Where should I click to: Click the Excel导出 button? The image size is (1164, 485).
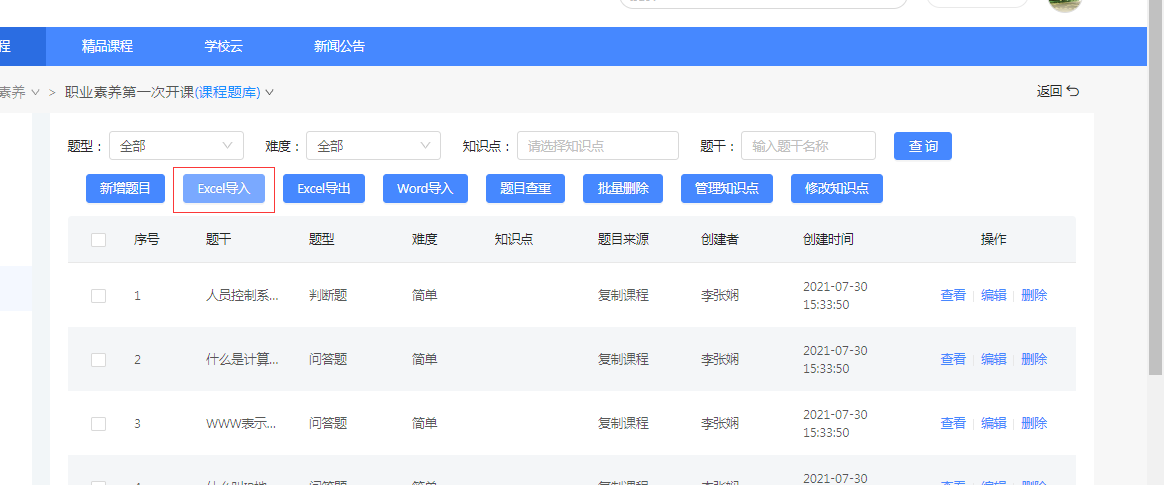pos(324,189)
